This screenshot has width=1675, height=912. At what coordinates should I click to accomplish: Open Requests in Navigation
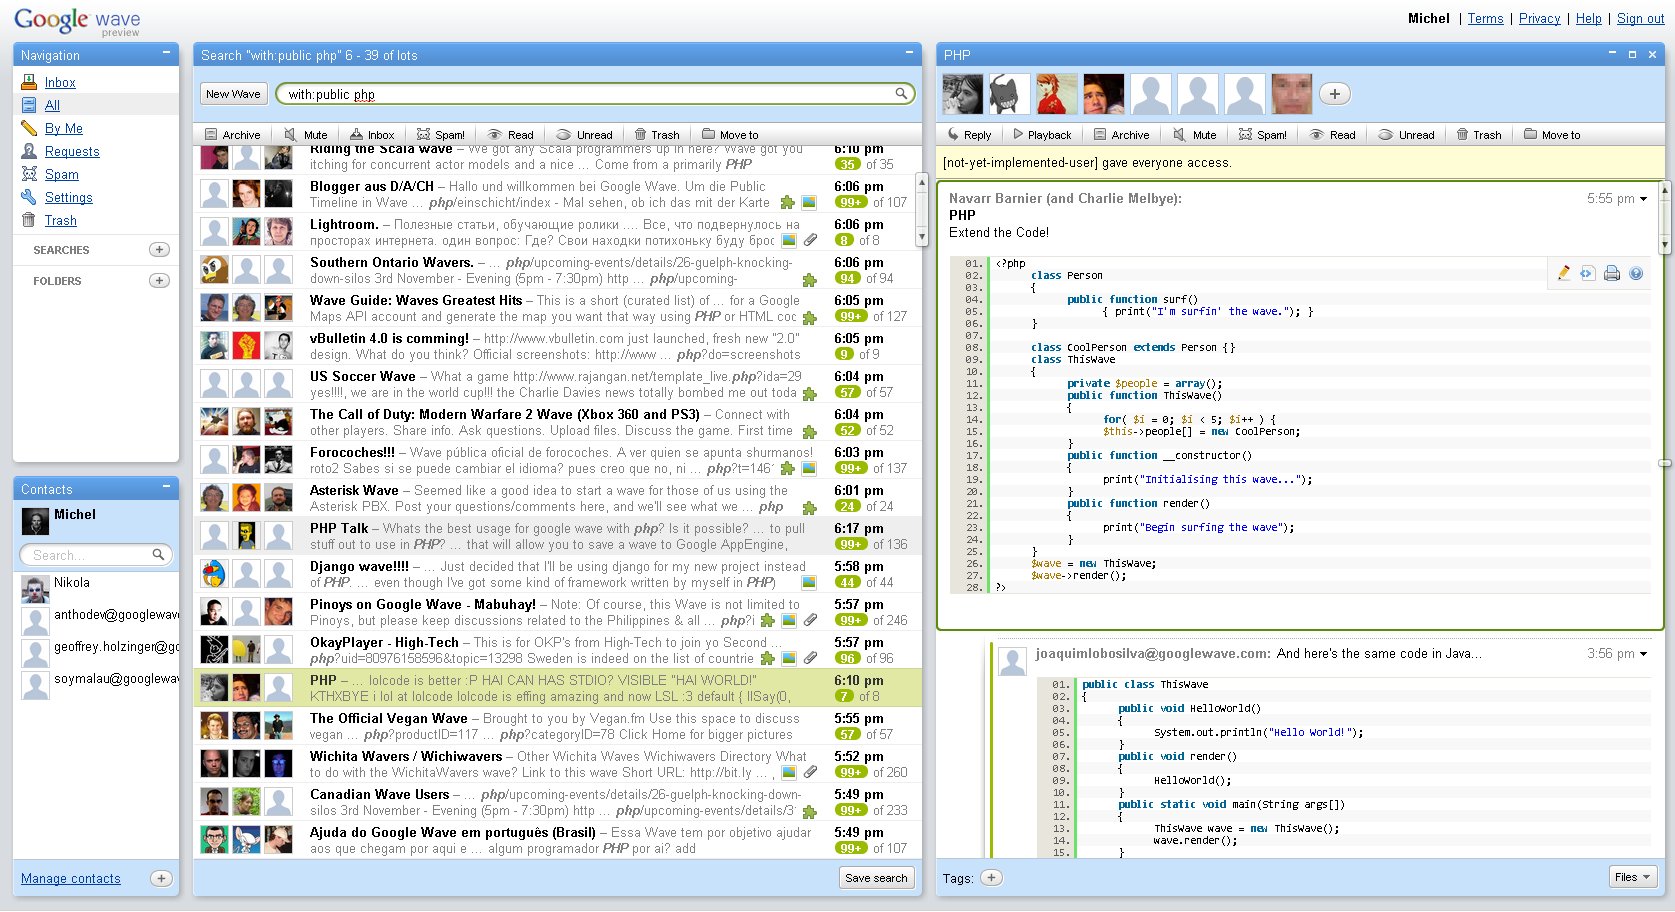tap(72, 151)
